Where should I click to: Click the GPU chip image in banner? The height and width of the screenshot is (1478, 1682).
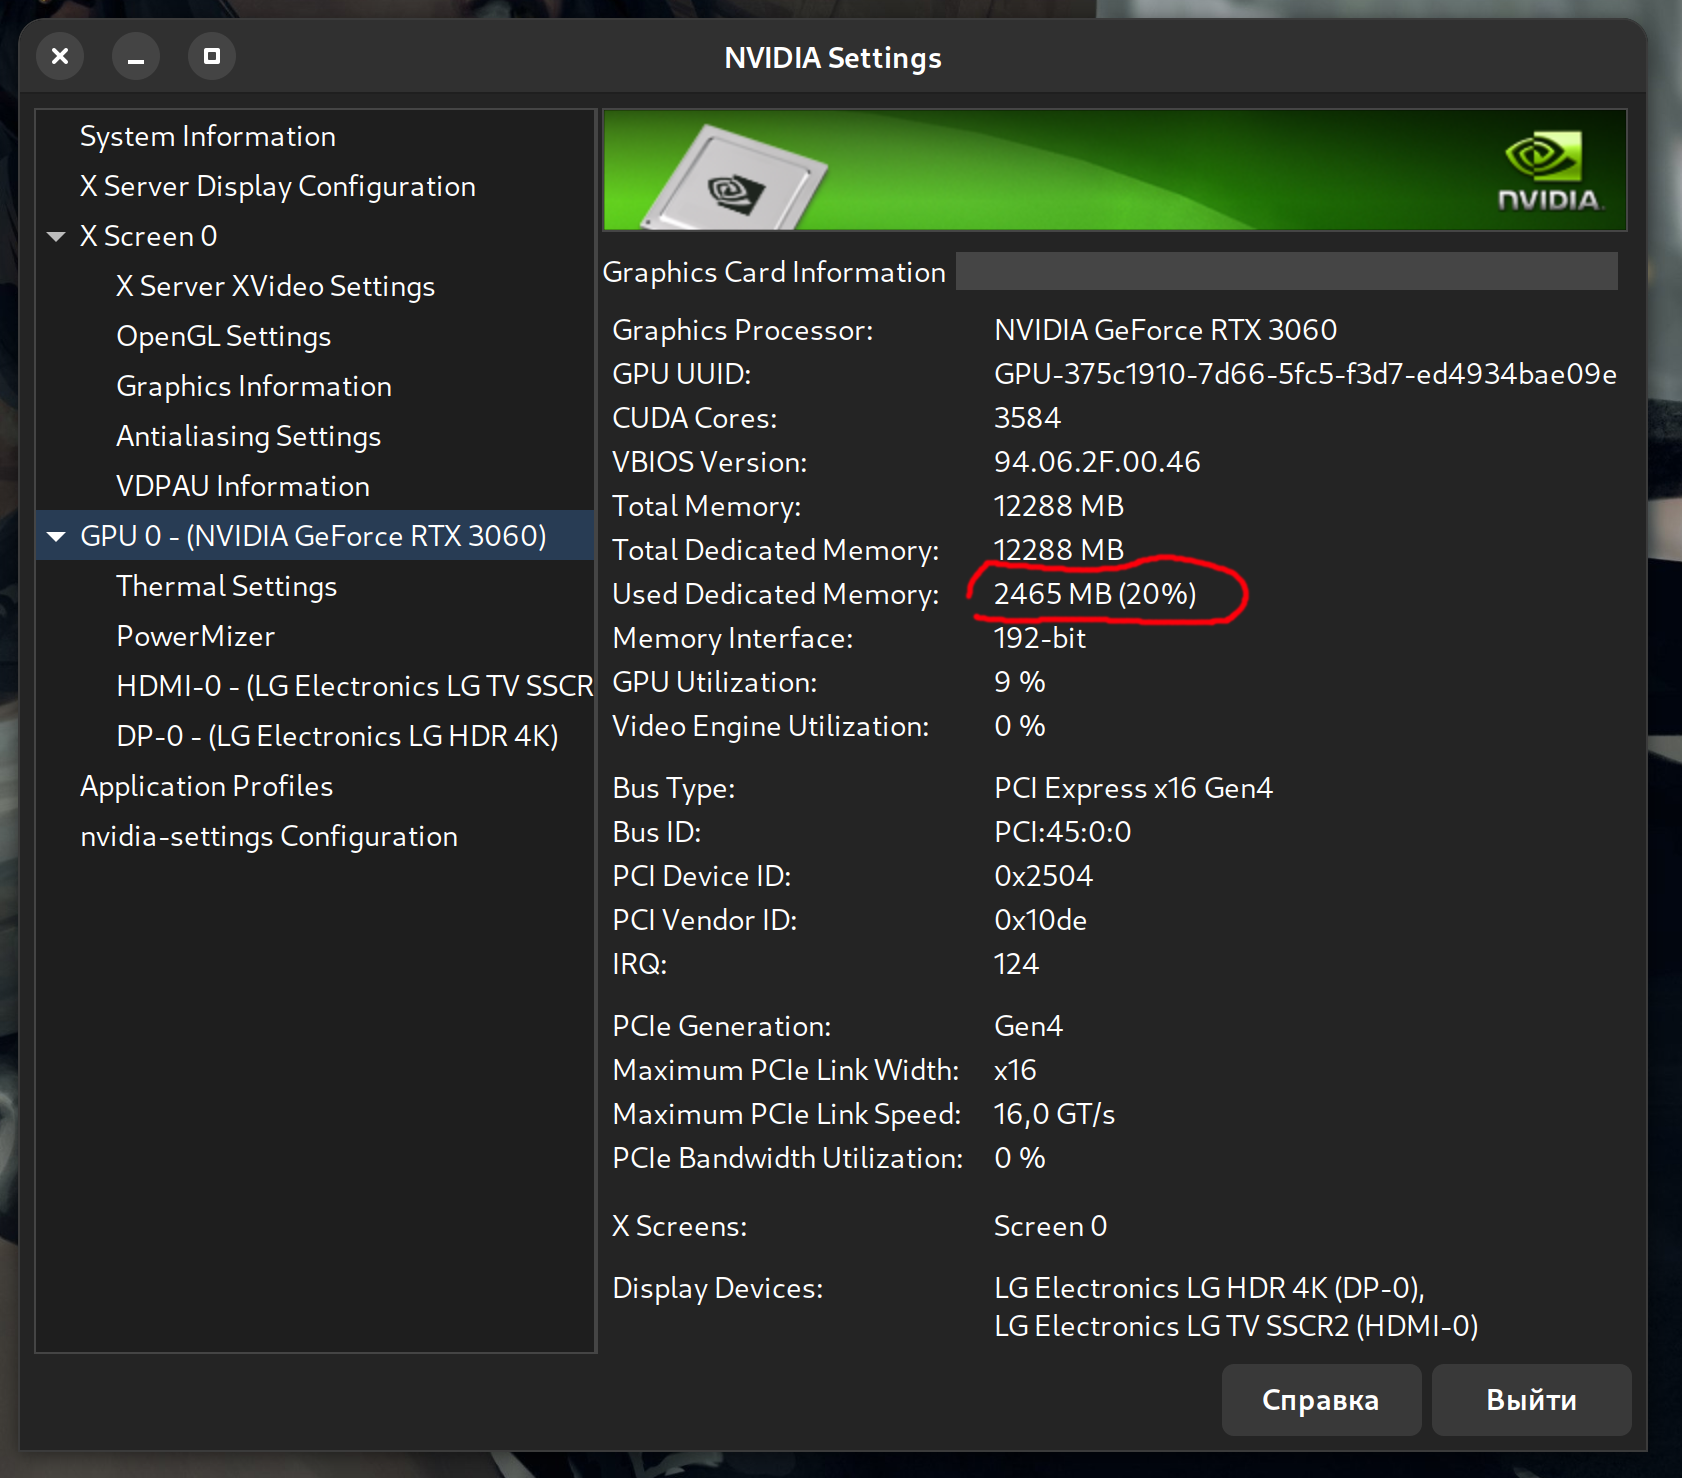click(x=736, y=178)
